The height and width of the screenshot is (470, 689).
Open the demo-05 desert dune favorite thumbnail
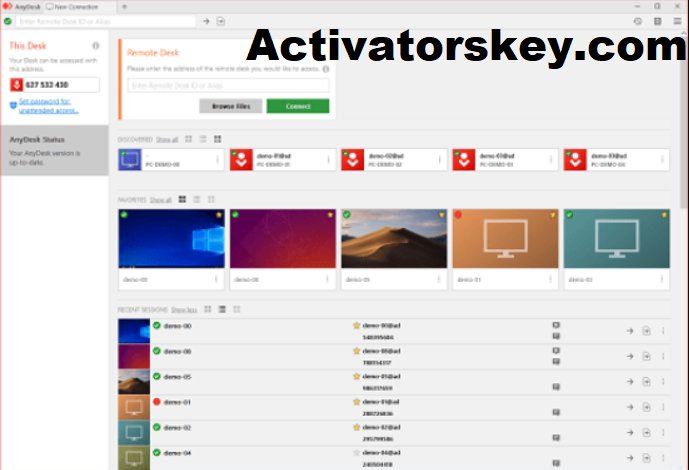click(394, 239)
